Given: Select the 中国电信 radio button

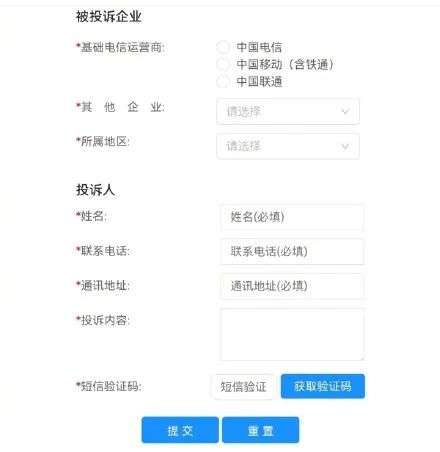Looking at the screenshot, I should pyautogui.click(x=223, y=47).
